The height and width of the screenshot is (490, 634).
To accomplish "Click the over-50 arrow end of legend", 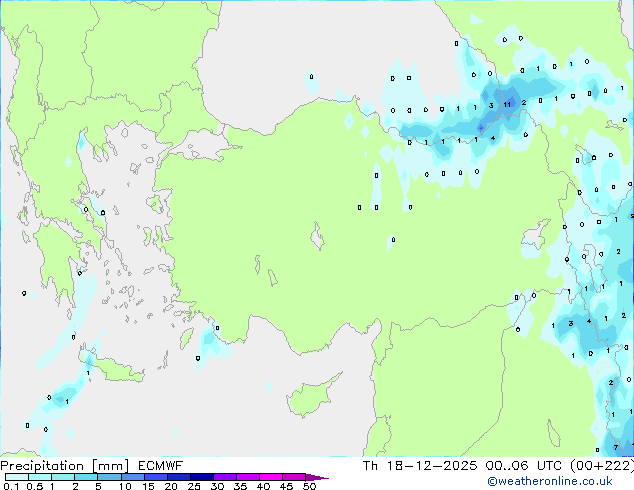I will (x=317, y=477).
